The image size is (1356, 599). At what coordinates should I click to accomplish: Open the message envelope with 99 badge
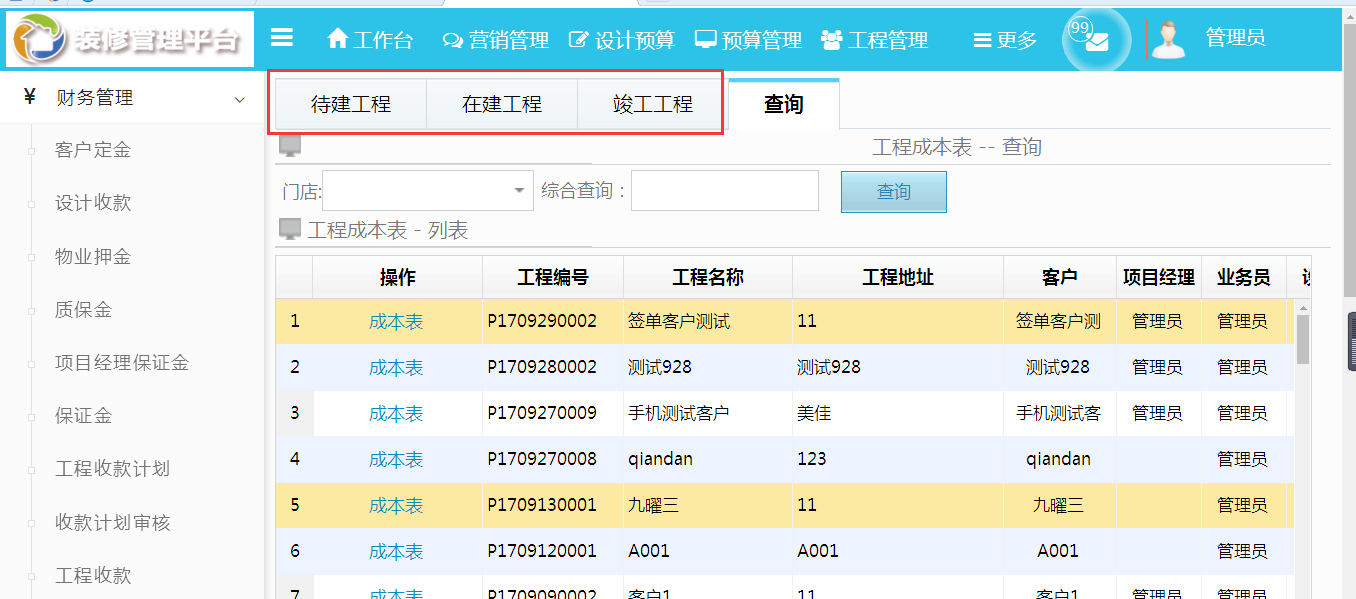pyautogui.click(x=1094, y=41)
